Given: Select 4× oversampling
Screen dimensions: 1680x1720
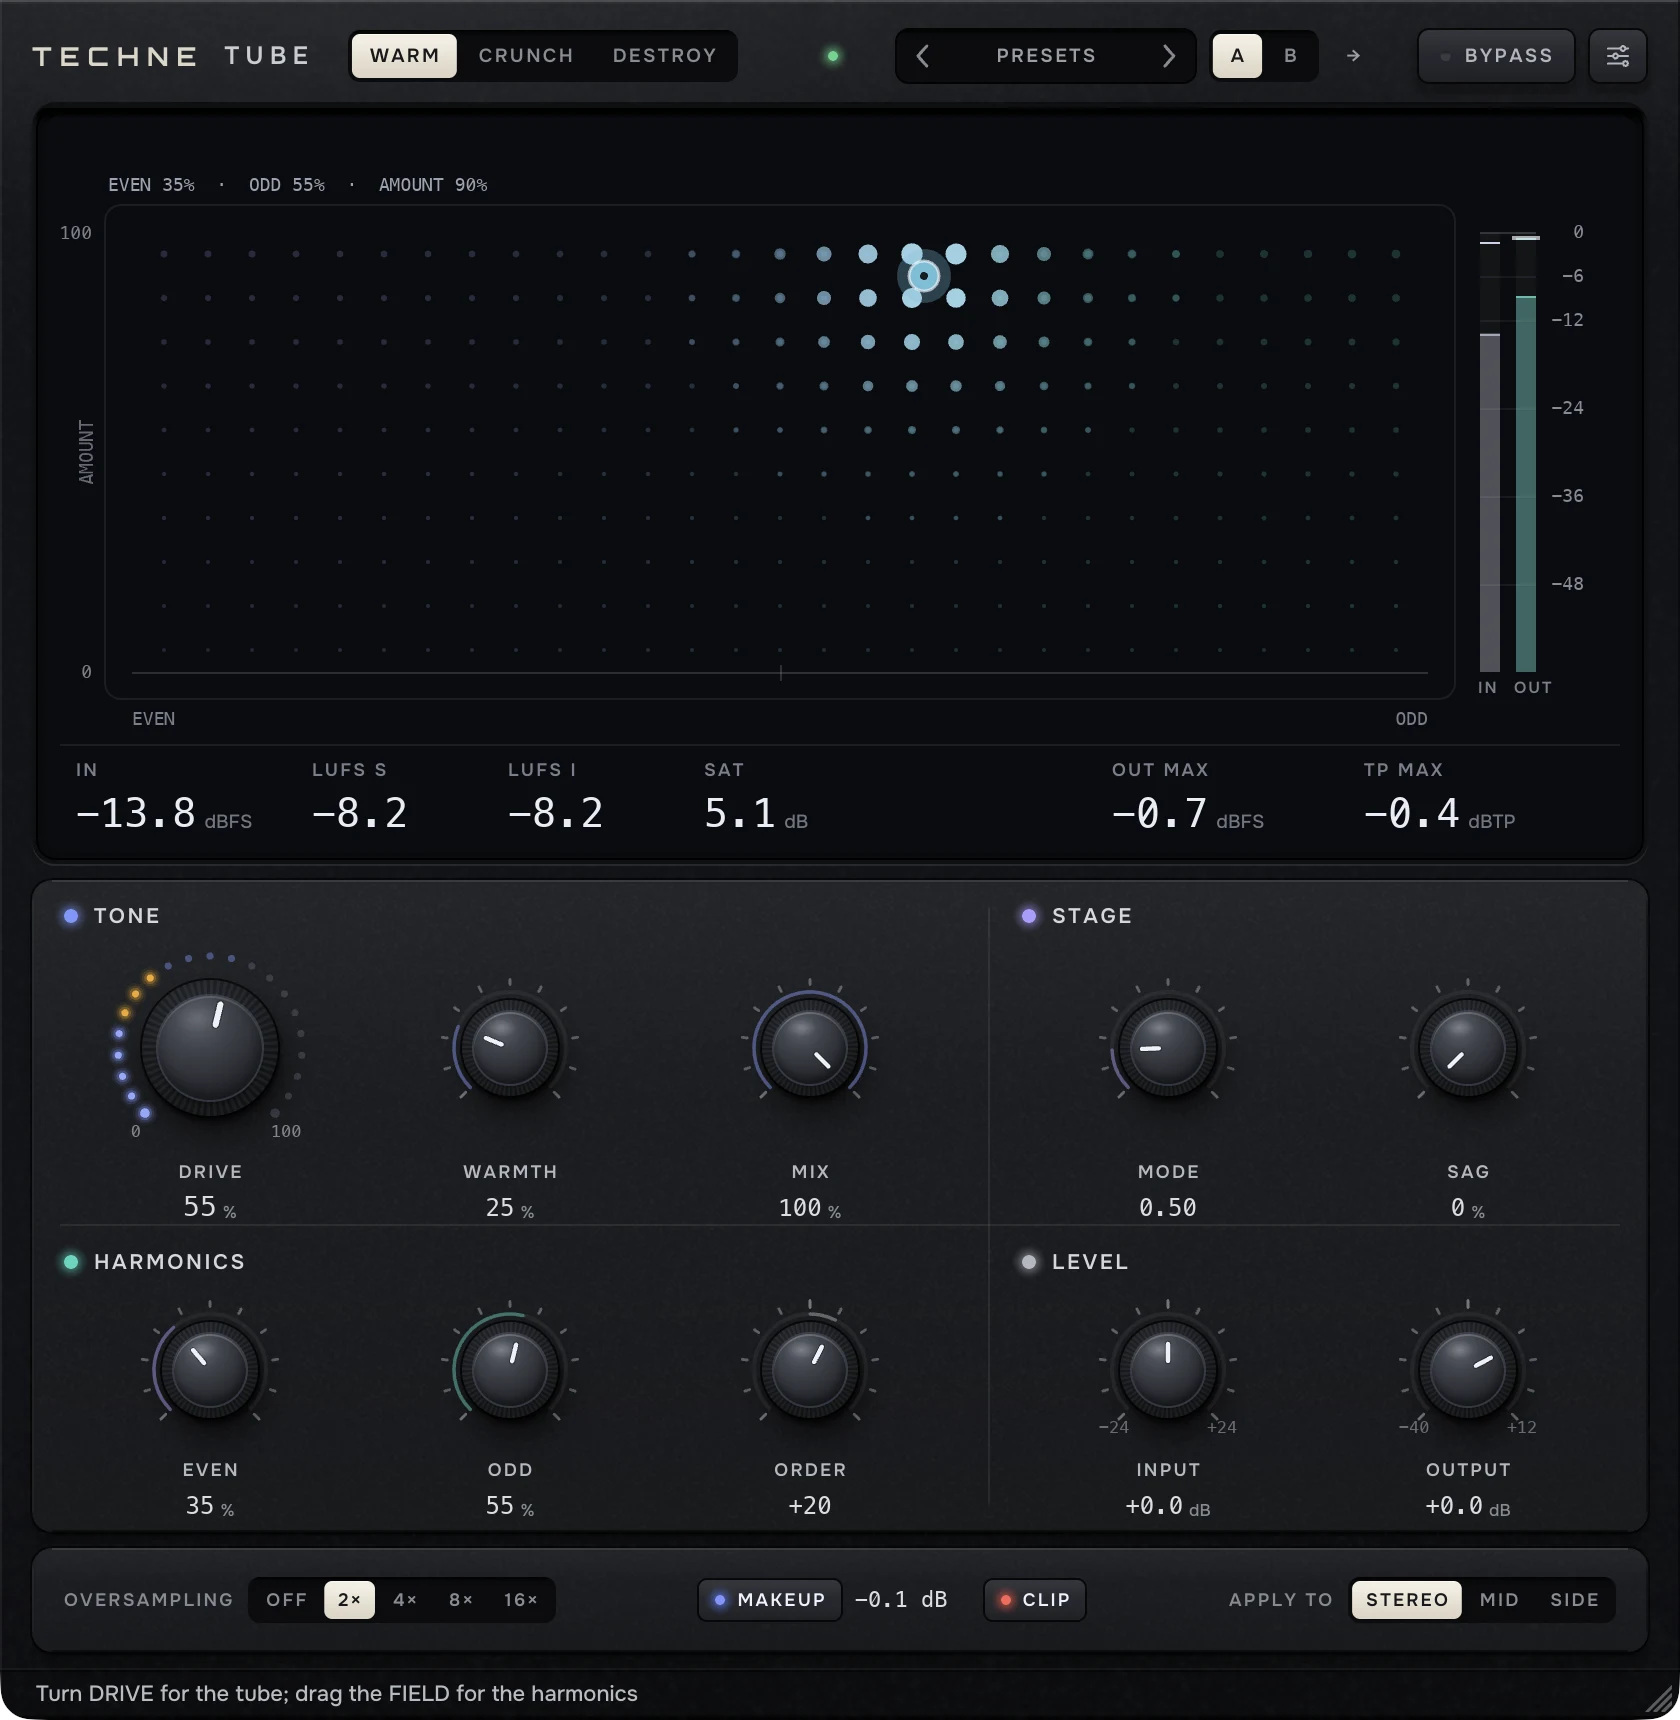Looking at the screenshot, I should coord(405,1600).
